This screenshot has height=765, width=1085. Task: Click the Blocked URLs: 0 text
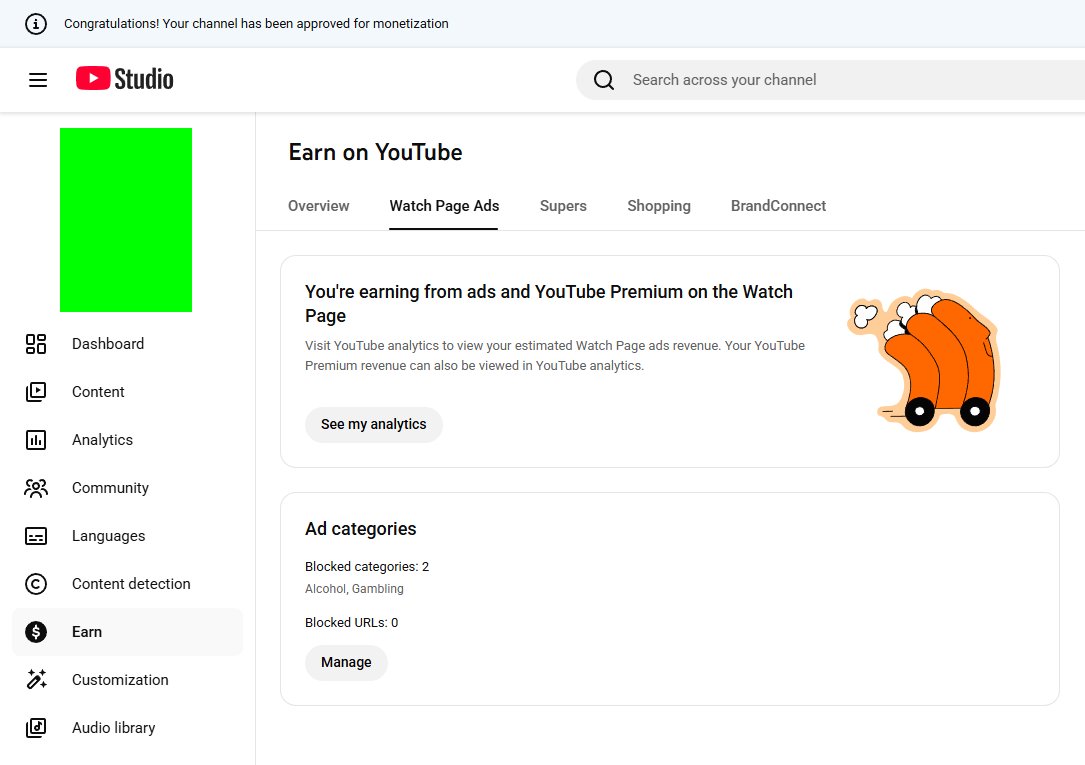352,623
